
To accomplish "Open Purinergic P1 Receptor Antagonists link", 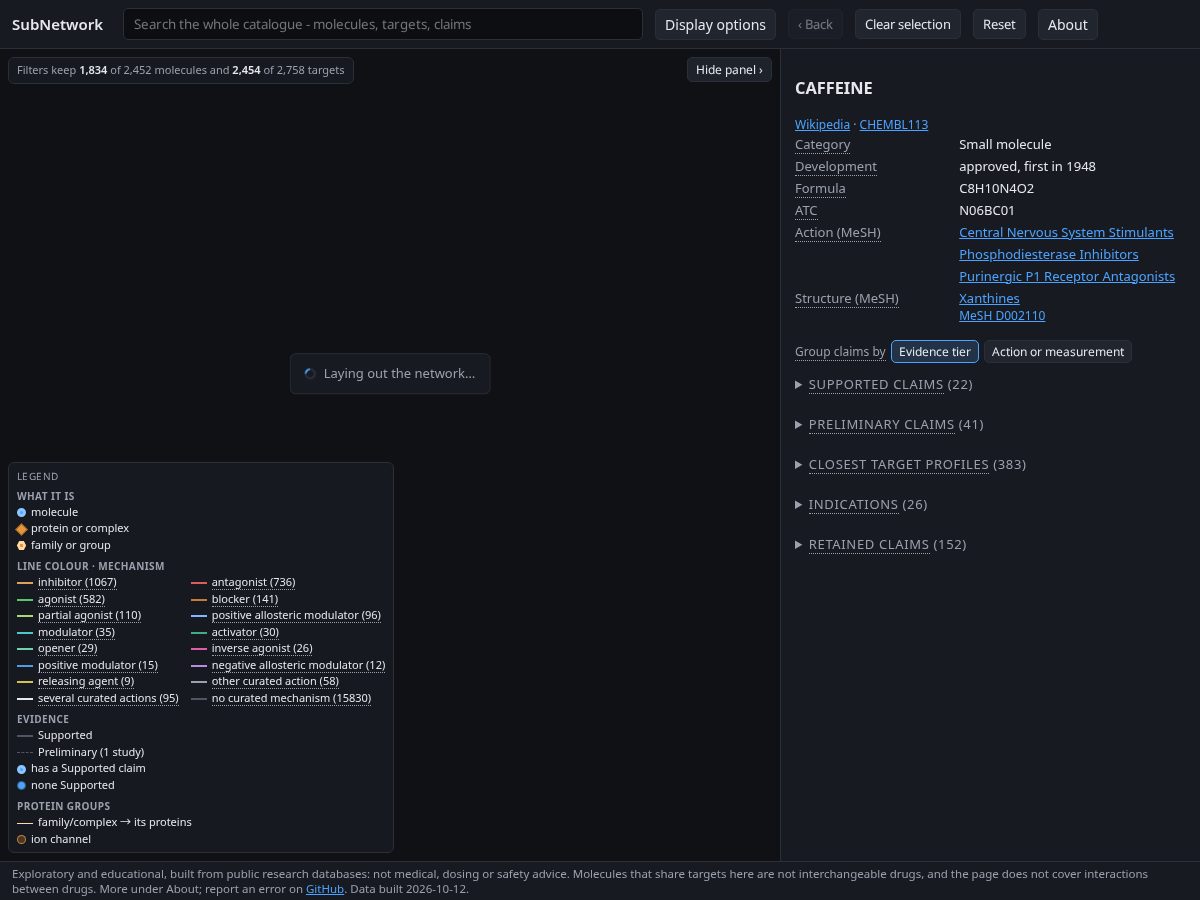I will coord(1067,277).
